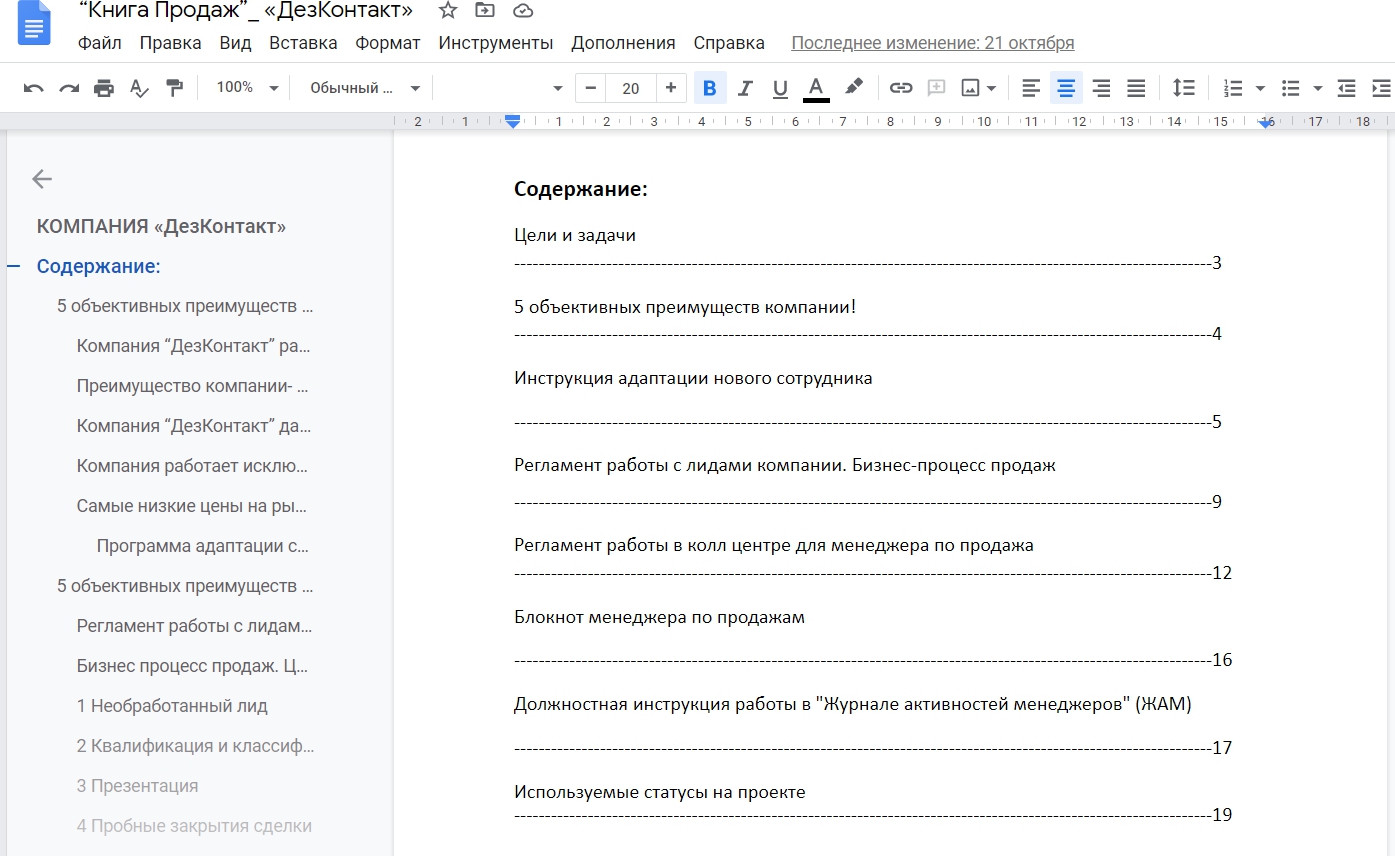Toggle bold formatting

tap(710, 88)
